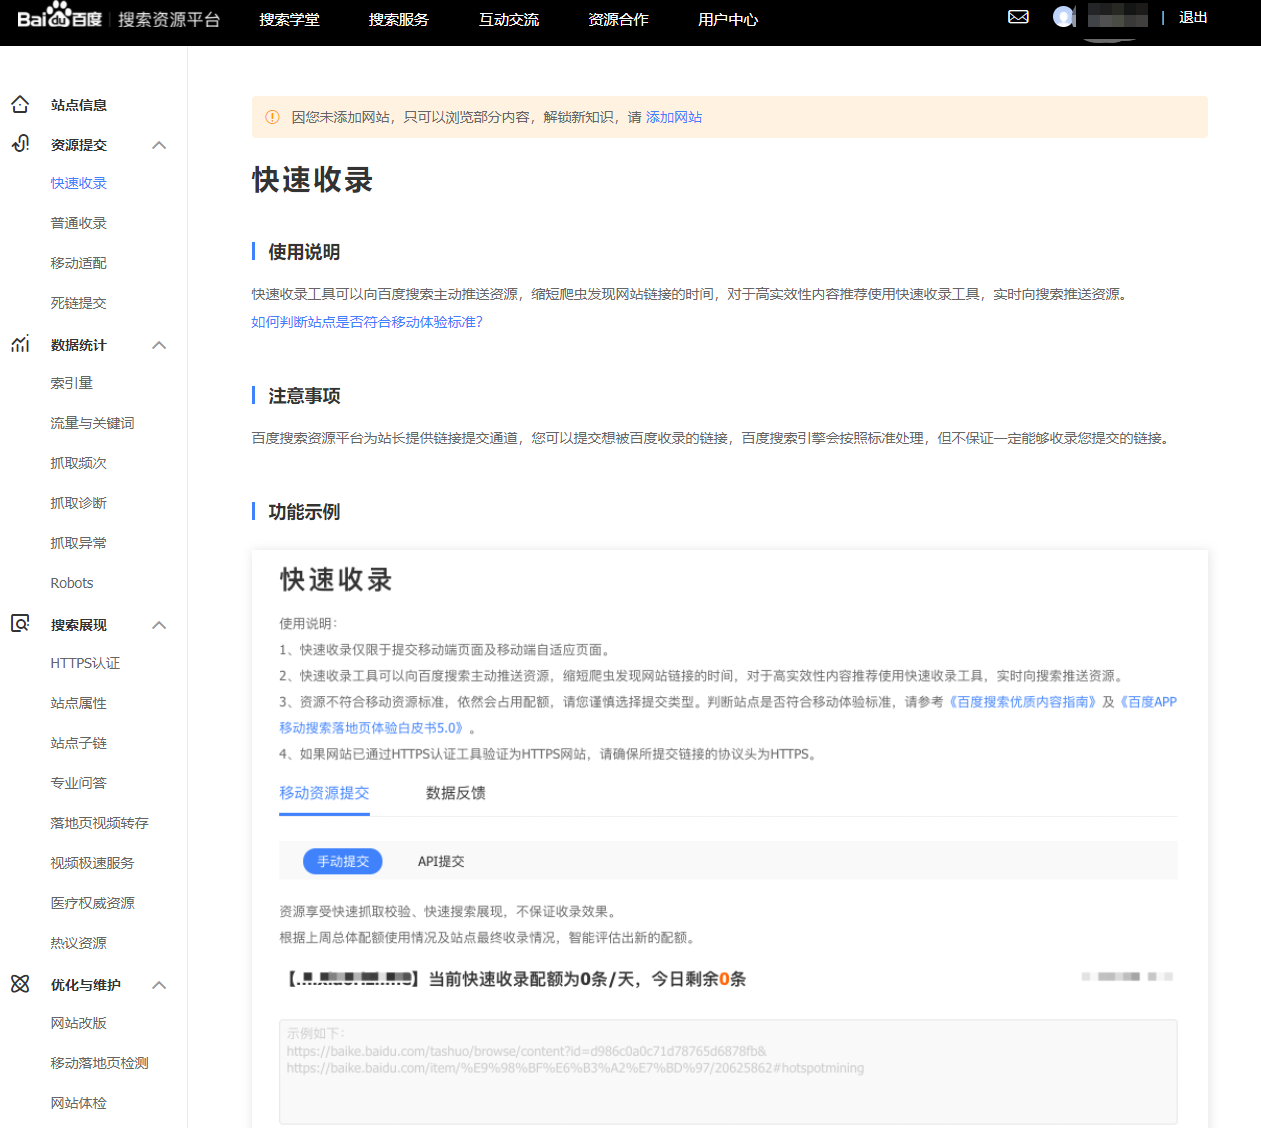
Task: Open 视频极速服务 in the sidebar
Action: (93, 863)
